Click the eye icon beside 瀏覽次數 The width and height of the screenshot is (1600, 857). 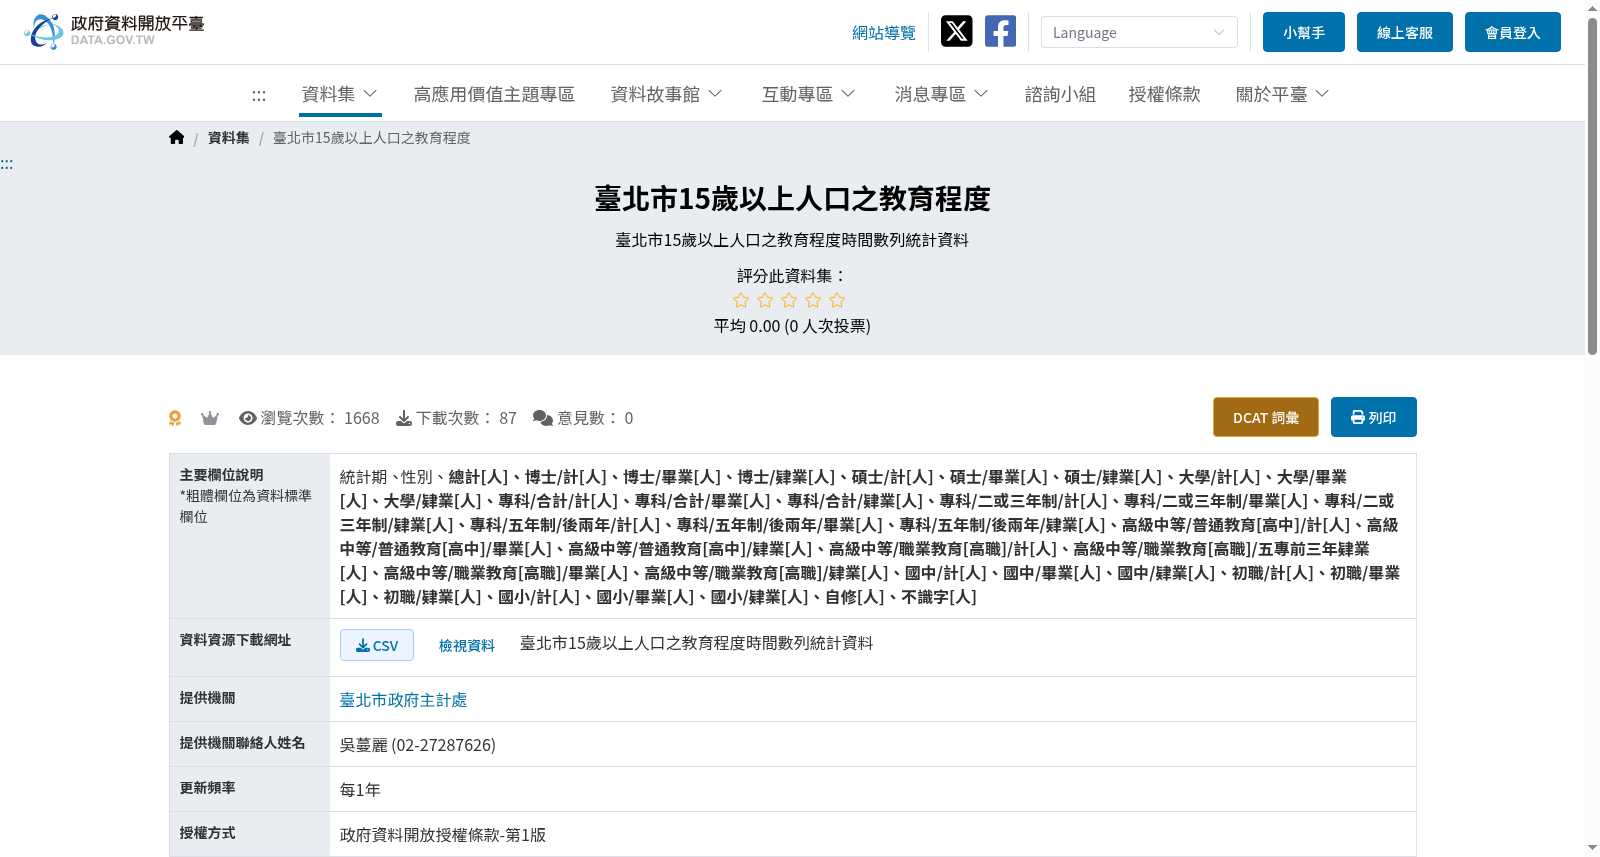248,418
